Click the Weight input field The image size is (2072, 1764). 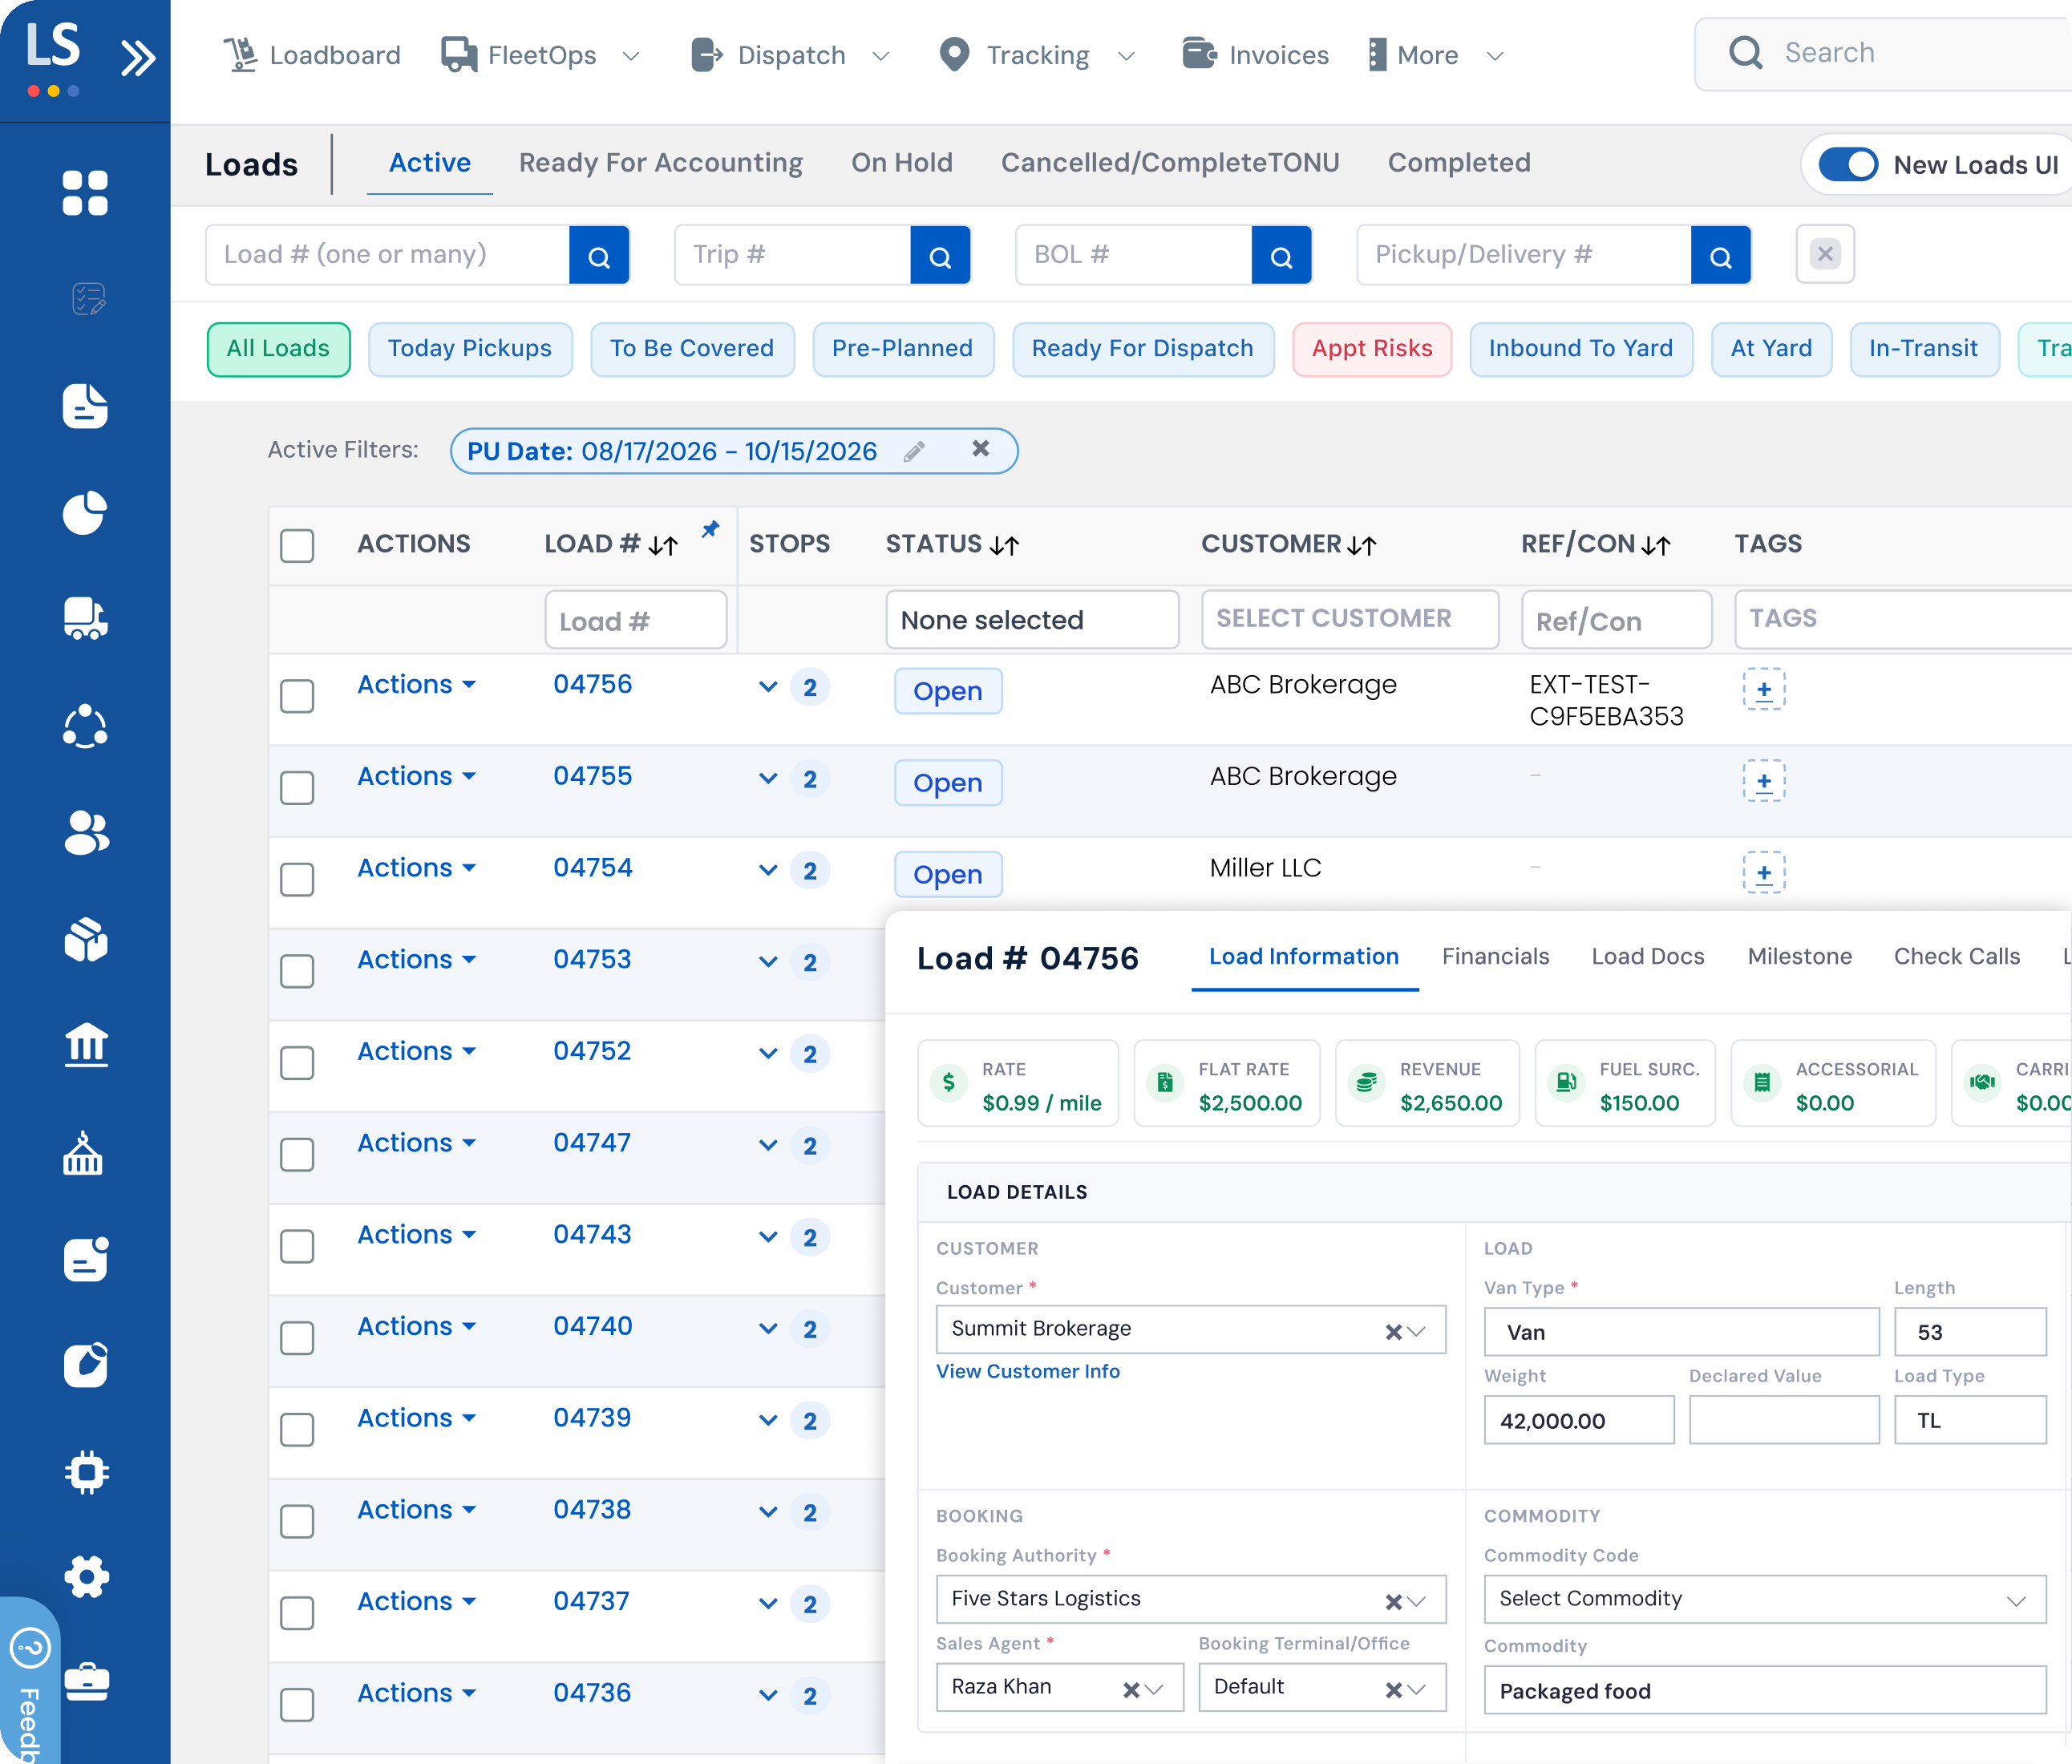click(1578, 1420)
